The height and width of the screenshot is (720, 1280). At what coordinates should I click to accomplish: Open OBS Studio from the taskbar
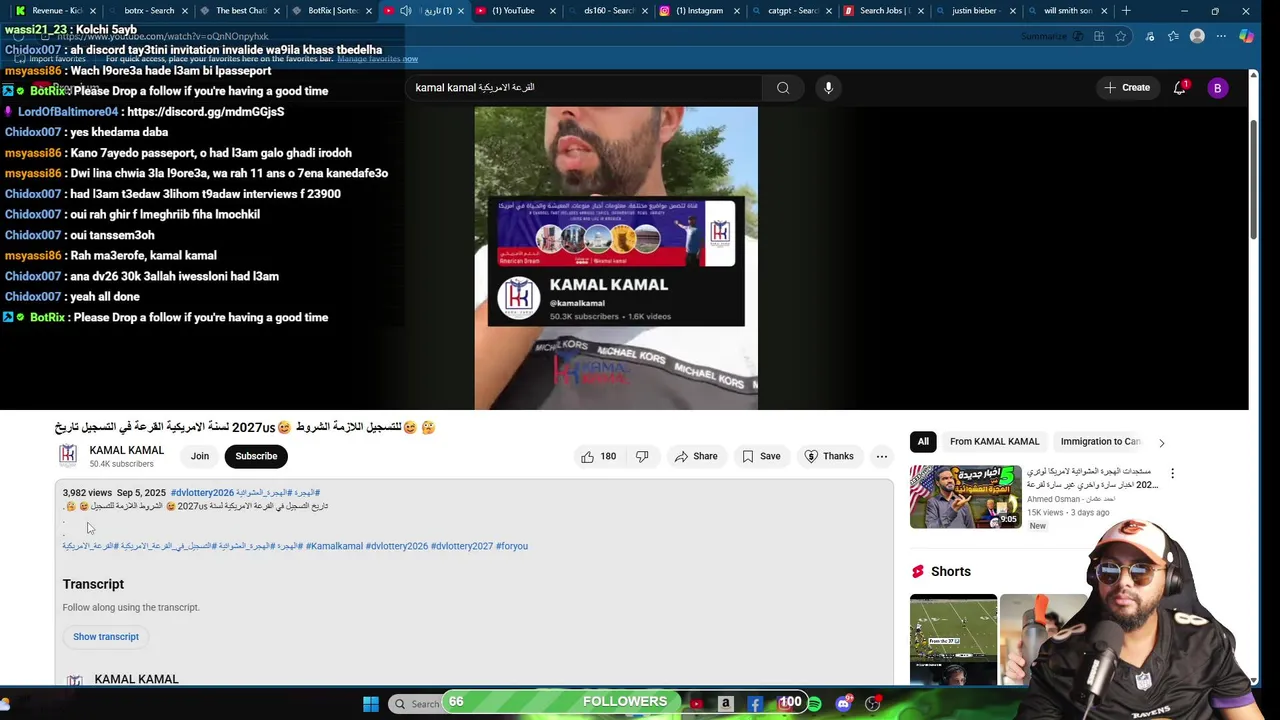[x=872, y=704]
